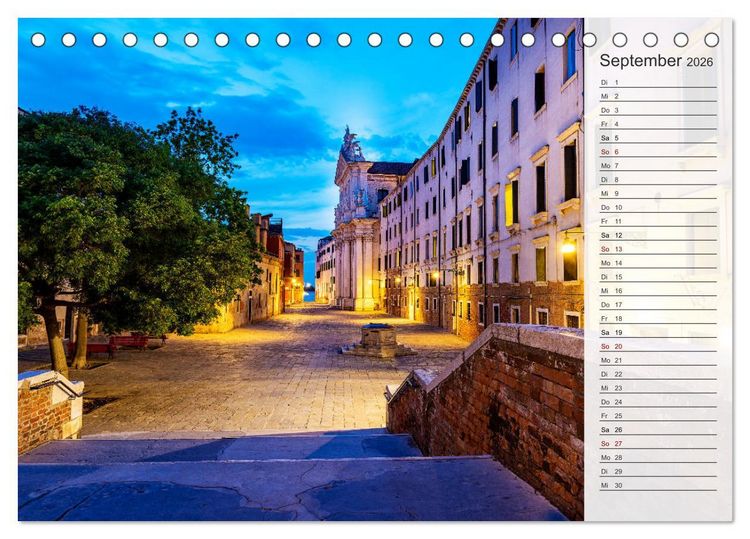Select the row 'Sa 26'
Screen dimensions: 750x539
(x=658, y=429)
